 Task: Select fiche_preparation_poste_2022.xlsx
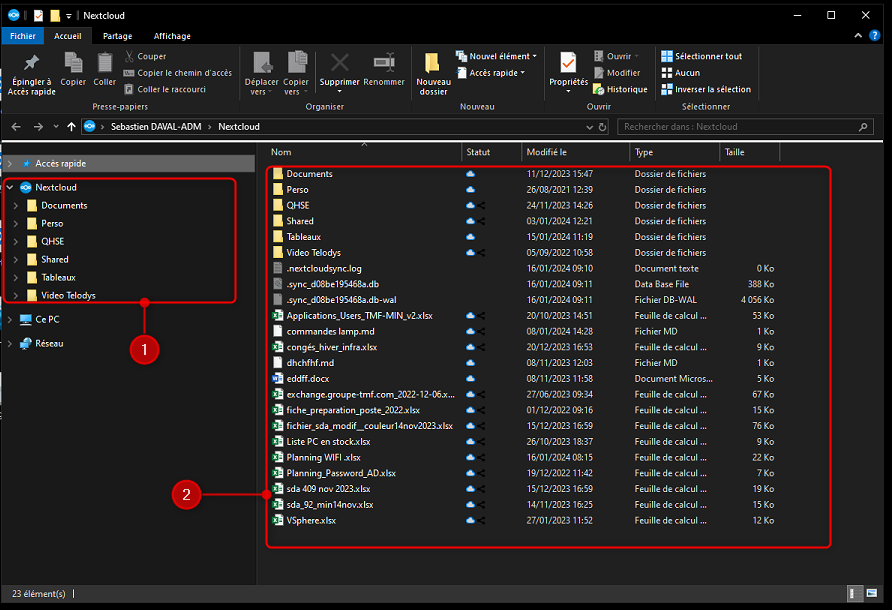click(353, 410)
